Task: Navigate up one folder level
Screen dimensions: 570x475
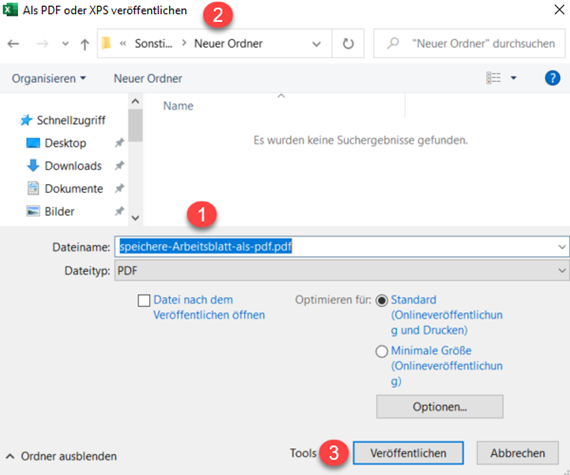Action: pos(85,44)
